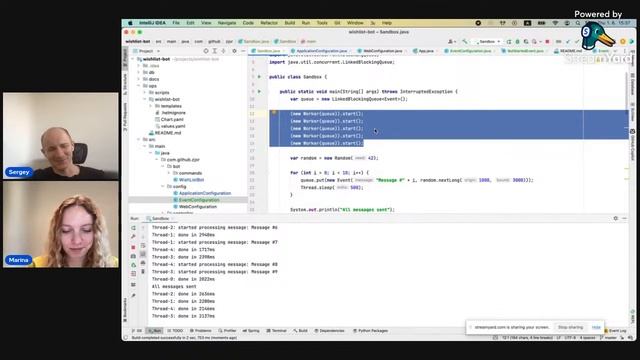The width and height of the screenshot is (640, 360).
Task: Open Git tool window at the bottom
Action: click(x=137, y=331)
